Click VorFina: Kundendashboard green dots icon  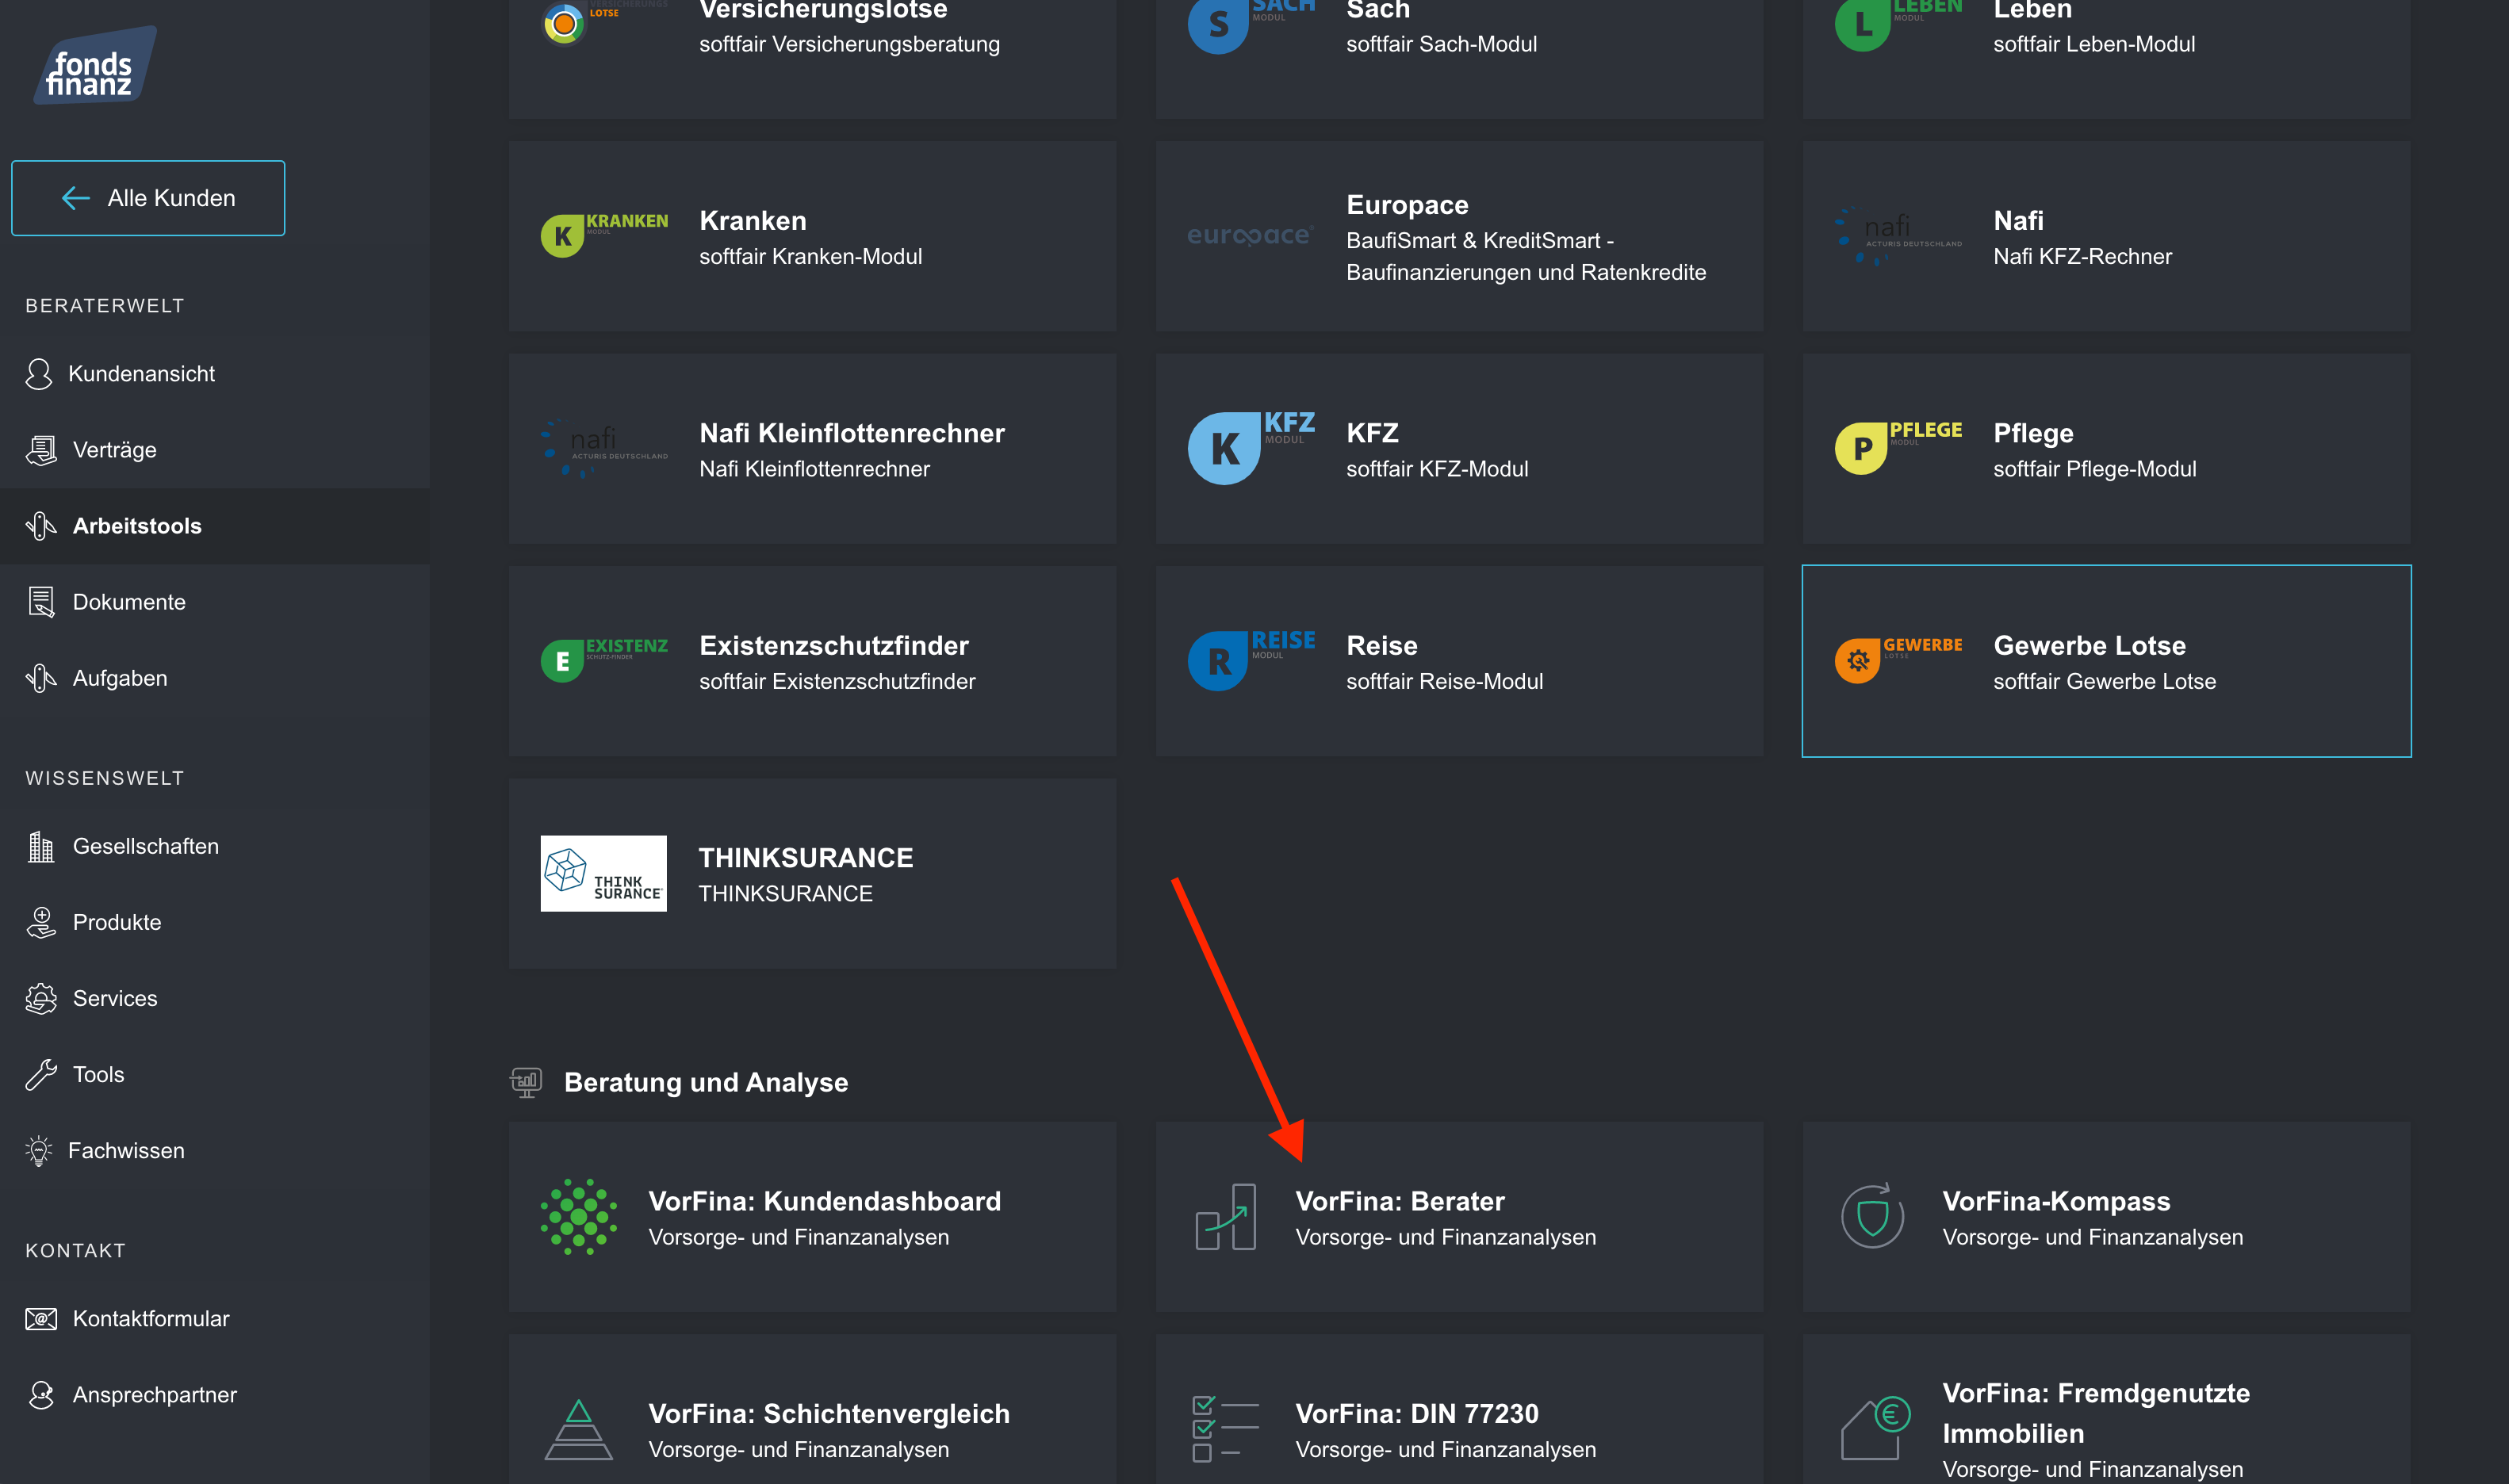tap(578, 1217)
